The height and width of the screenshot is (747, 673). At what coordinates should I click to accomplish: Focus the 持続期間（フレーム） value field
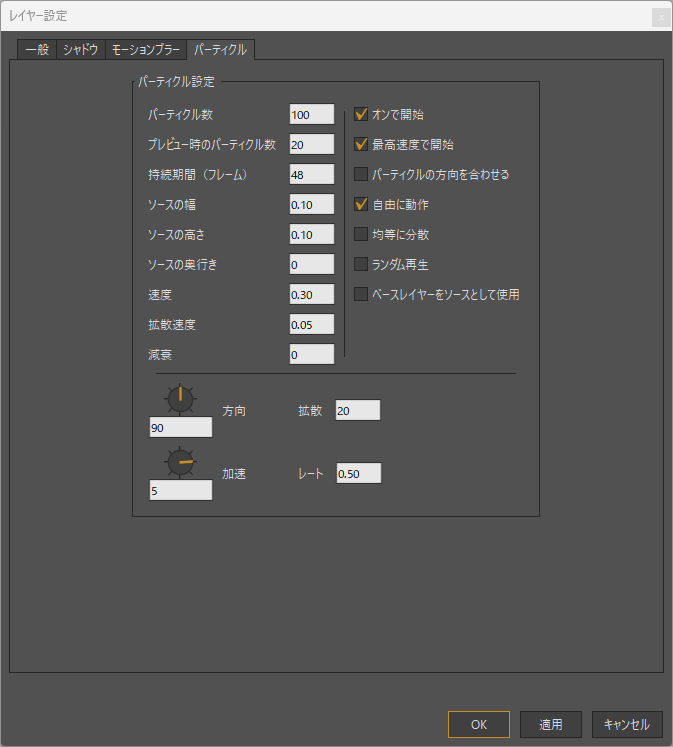point(311,175)
